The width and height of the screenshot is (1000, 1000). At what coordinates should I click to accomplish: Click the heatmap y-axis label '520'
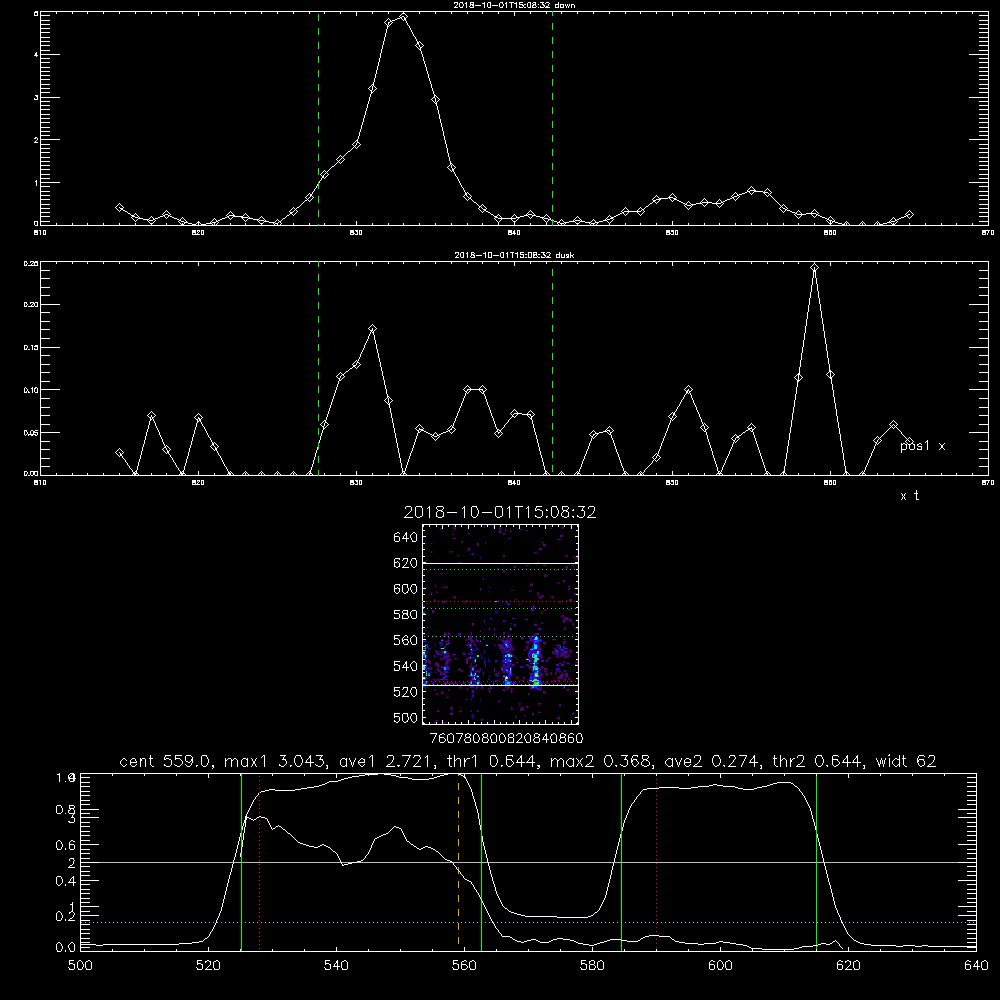click(406, 692)
